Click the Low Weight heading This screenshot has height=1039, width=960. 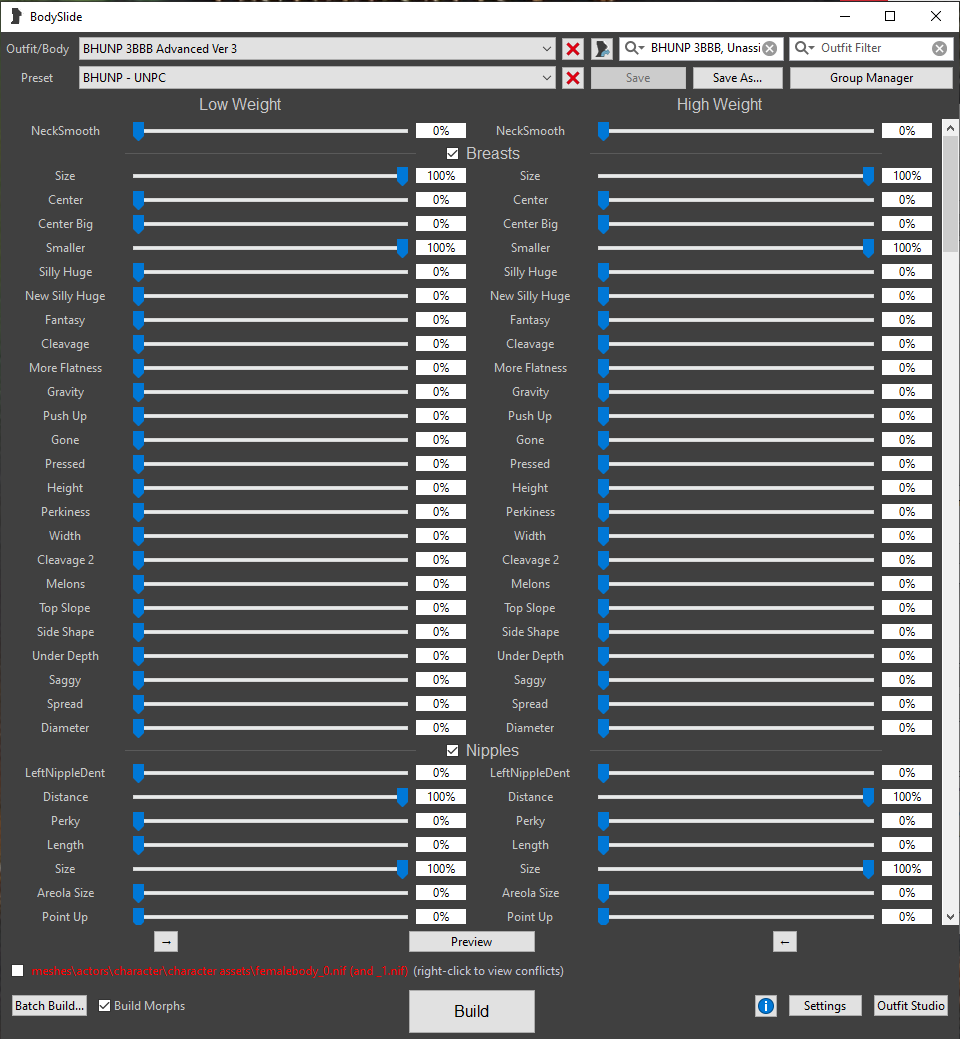(240, 105)
